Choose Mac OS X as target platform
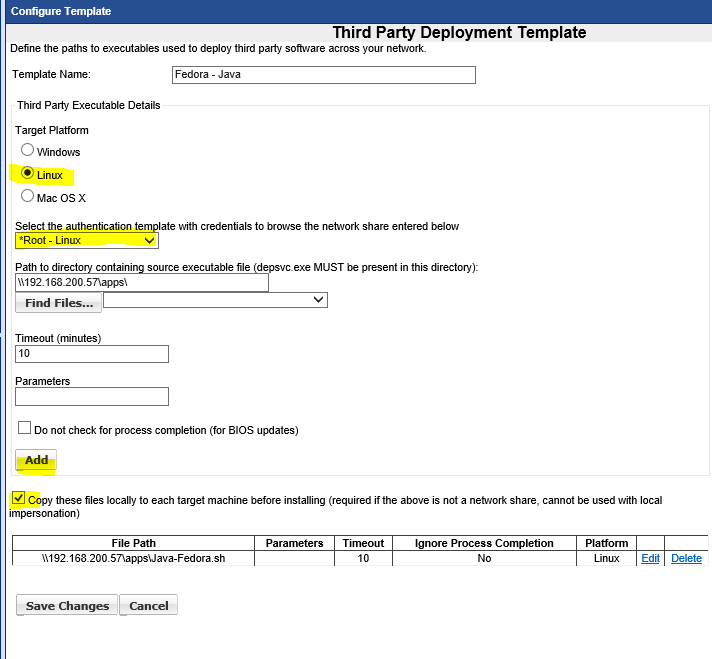The width and height of the screenshot is (712, 659). click(28, 196)
